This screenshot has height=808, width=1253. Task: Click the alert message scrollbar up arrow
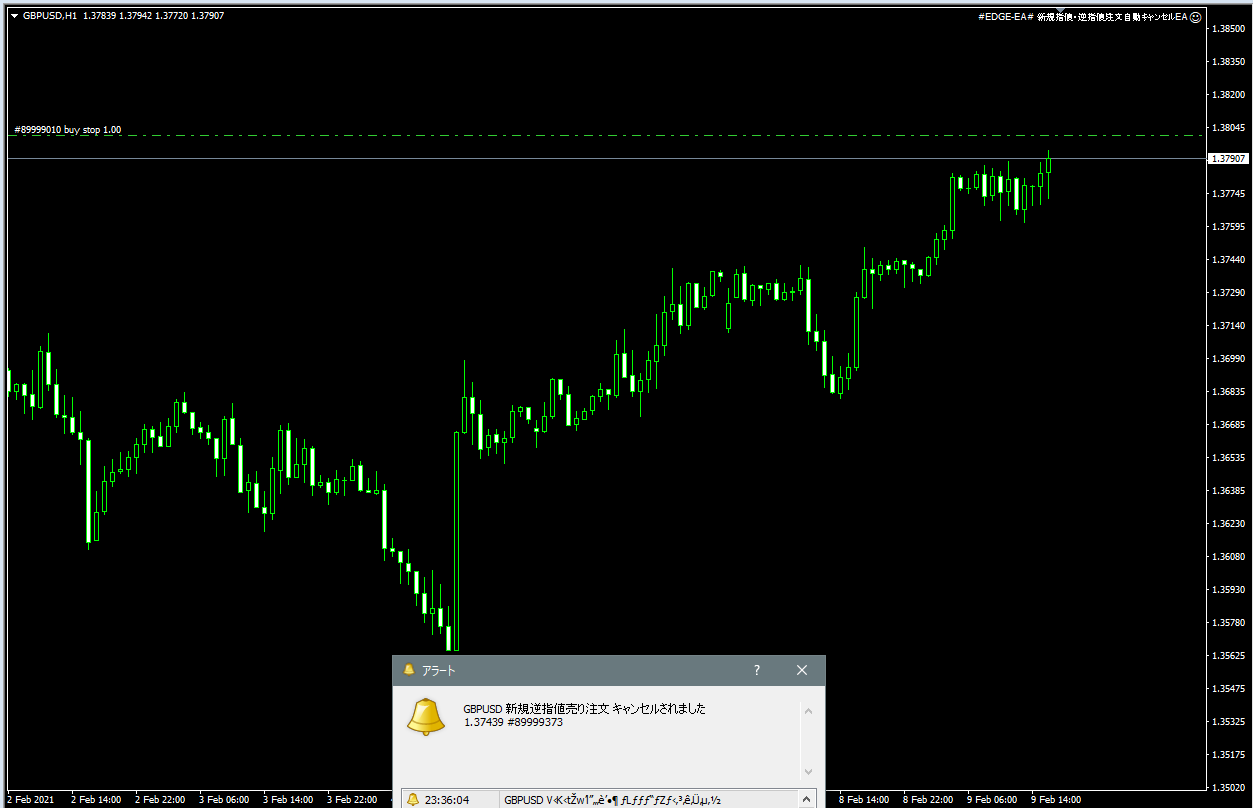809,712
